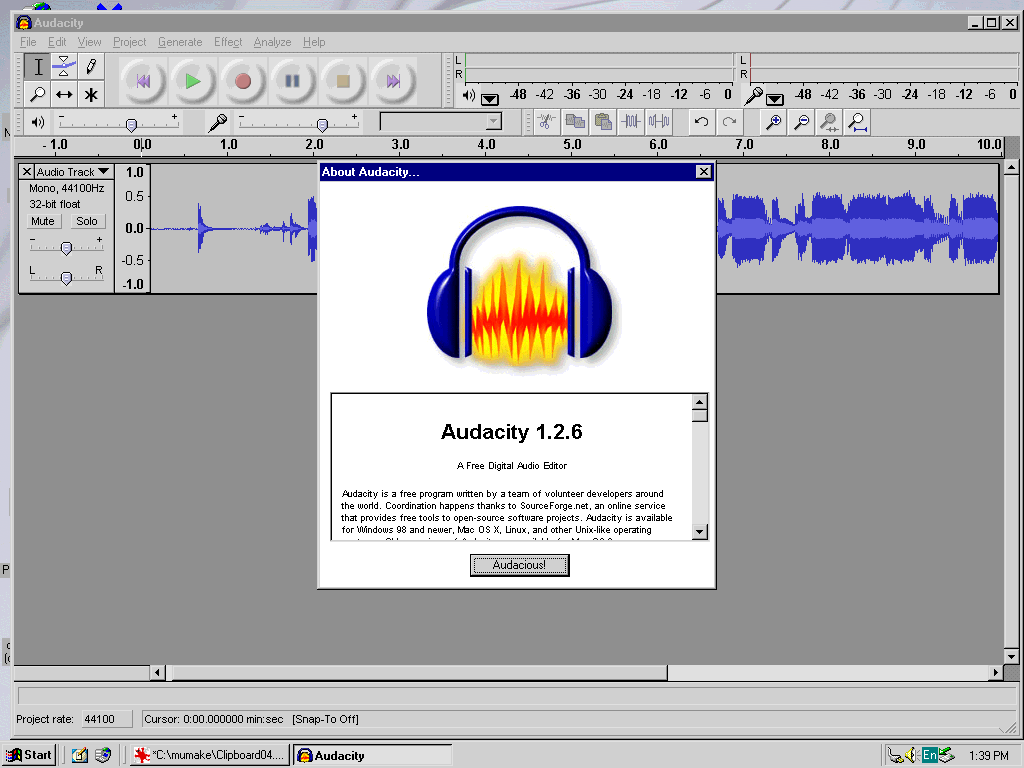Select the Envelope tool
The width and height of the screenshot is (1024, 768).
tap(64, 67)
